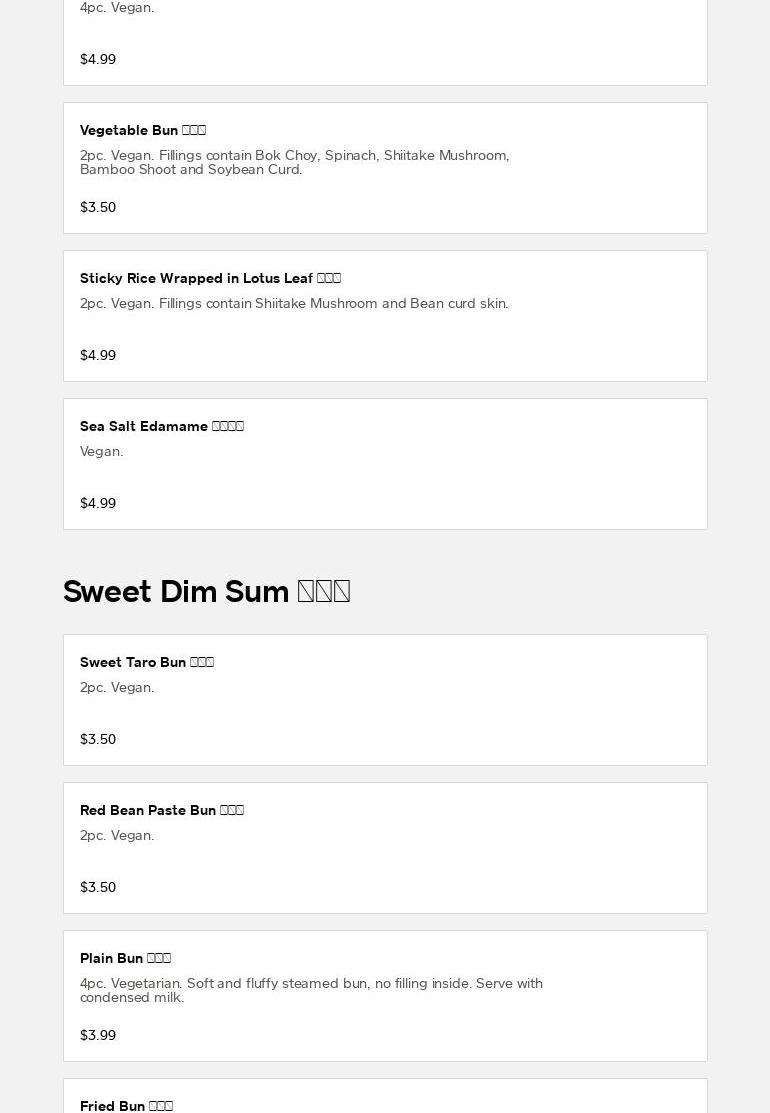Click the Vegetable Bun $3.50 price

click(98, 207)
